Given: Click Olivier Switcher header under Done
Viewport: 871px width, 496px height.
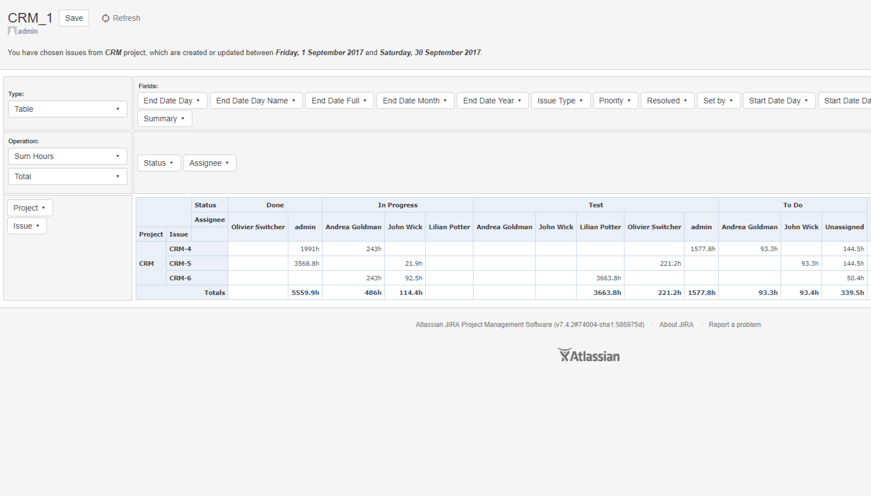Looking at the screenshot, I should pos(258,227).
